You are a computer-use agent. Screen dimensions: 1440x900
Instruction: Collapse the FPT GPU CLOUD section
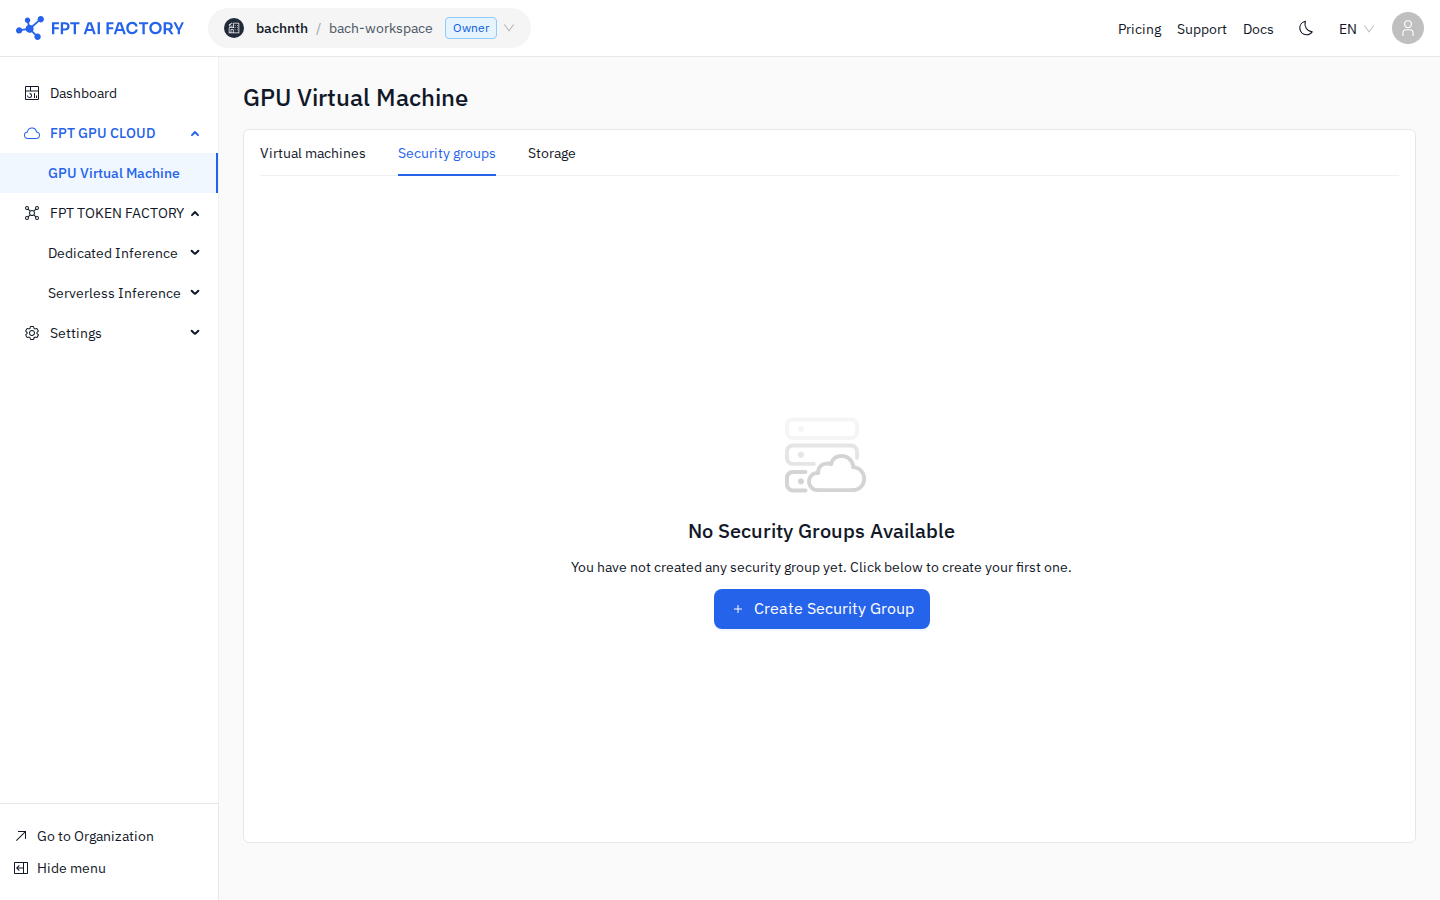[195, 133]
